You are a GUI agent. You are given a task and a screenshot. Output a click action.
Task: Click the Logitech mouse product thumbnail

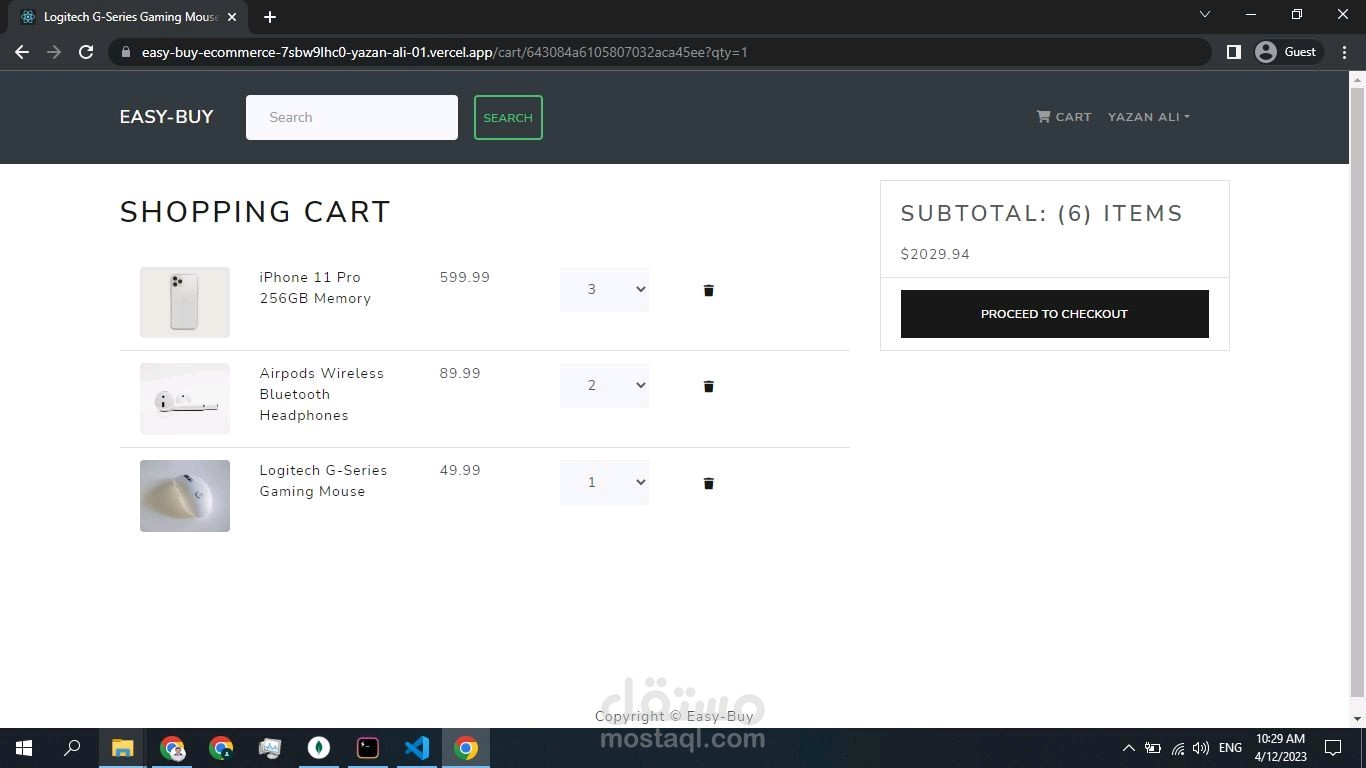[185, 496]
